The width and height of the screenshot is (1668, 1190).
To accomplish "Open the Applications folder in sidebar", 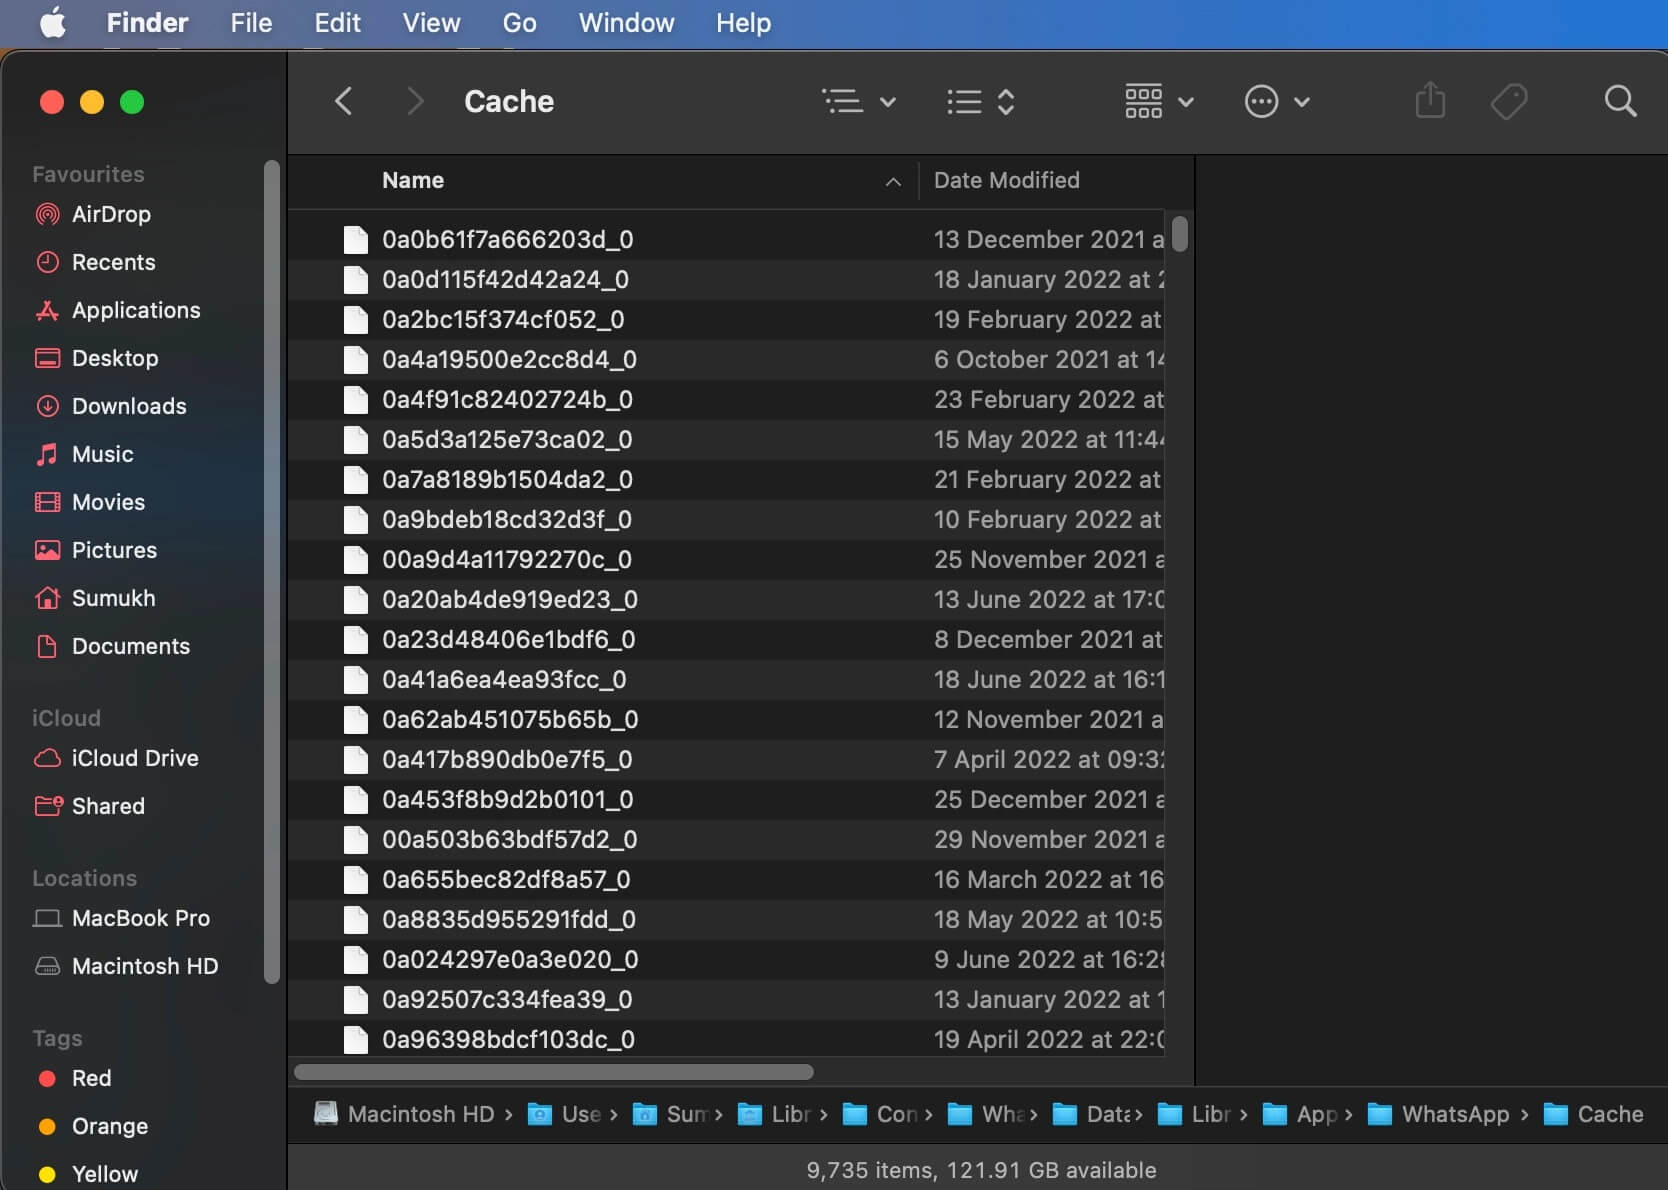I will pos(135,310).
